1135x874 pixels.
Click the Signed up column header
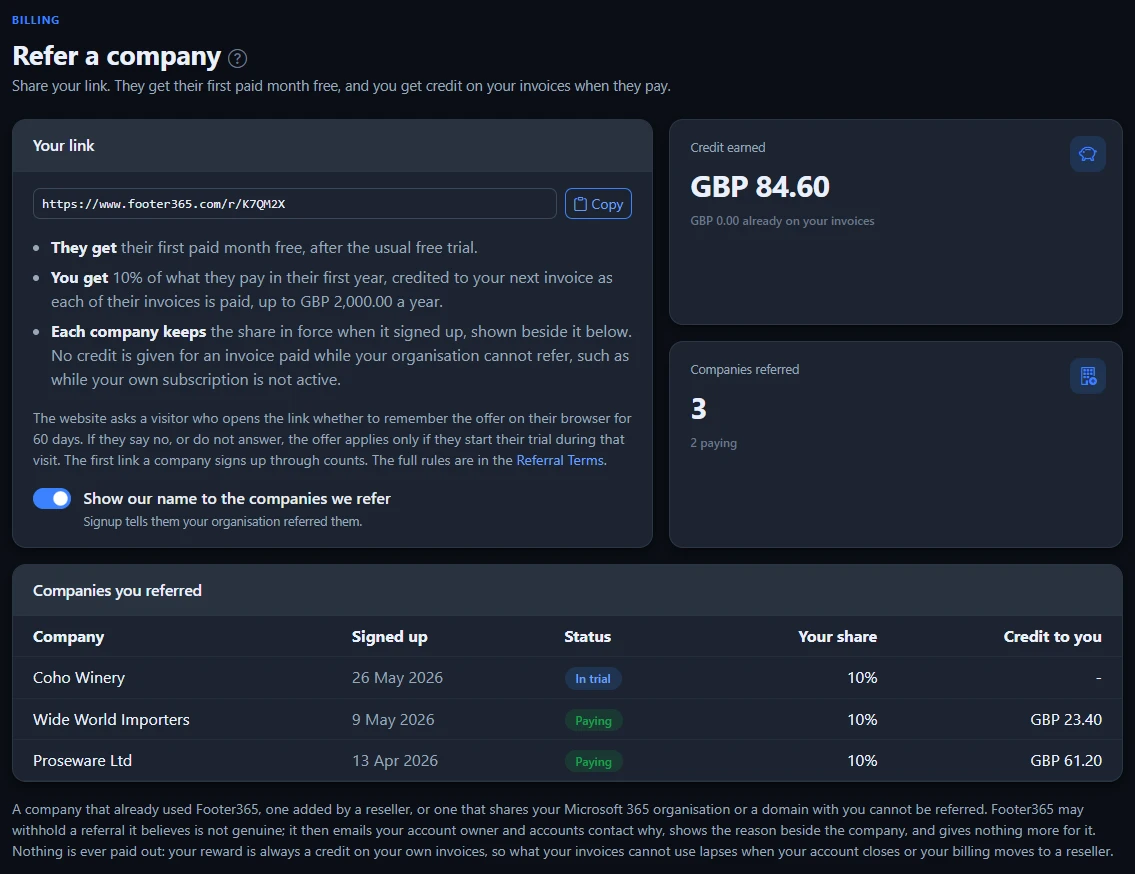point(389,636)
